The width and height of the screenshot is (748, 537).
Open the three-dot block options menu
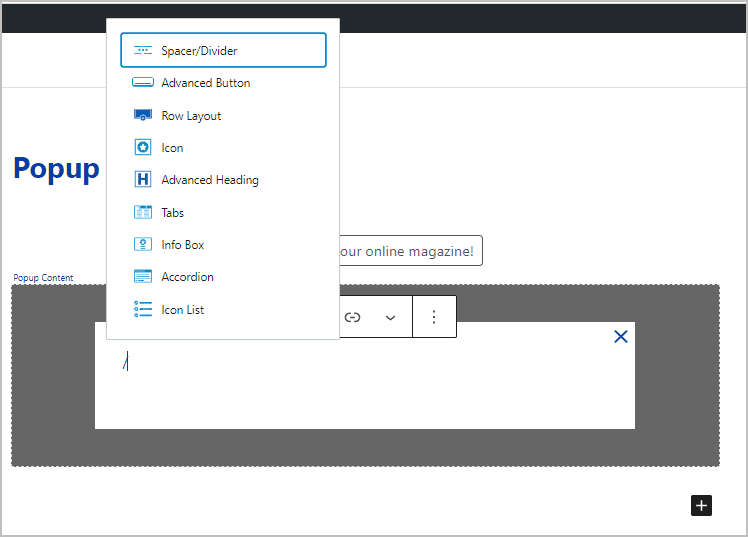pos(434,317)
